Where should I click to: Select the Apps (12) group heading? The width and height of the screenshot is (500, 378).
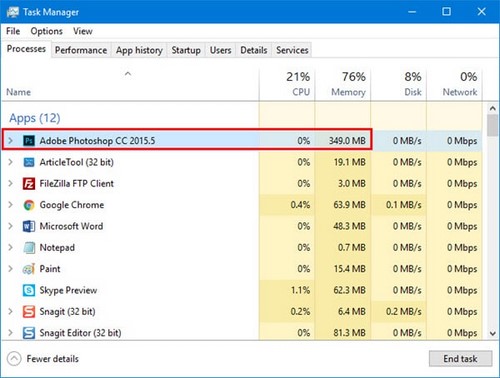[x=35, y=118]
